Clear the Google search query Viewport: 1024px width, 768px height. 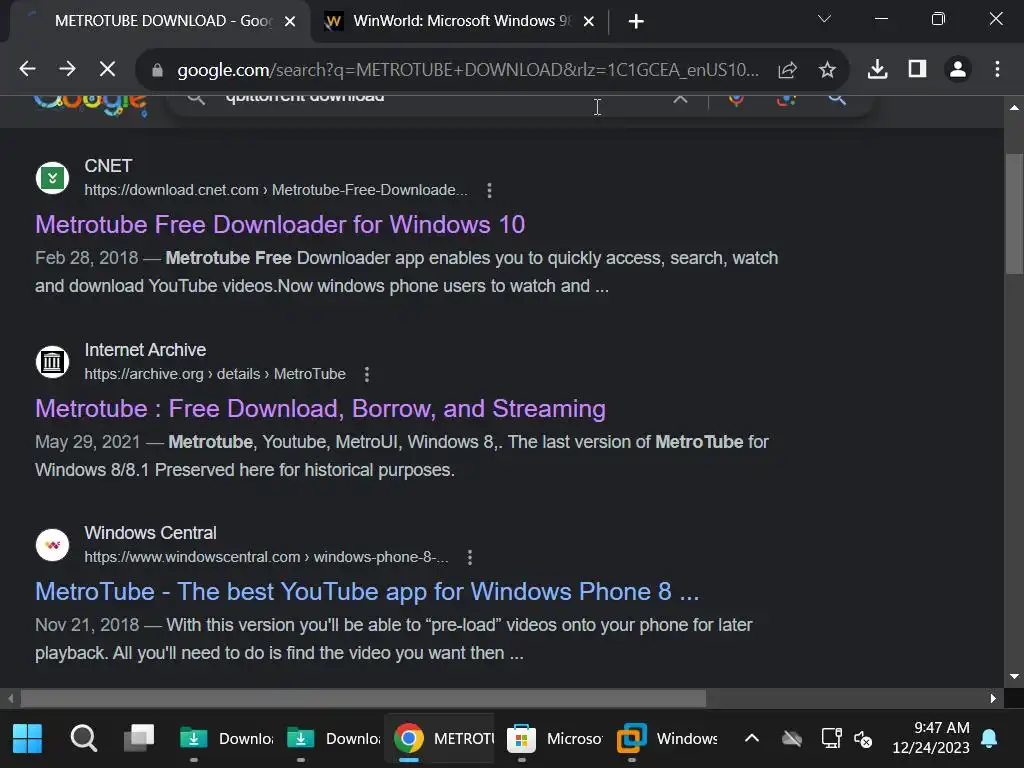tap(680, 99)
